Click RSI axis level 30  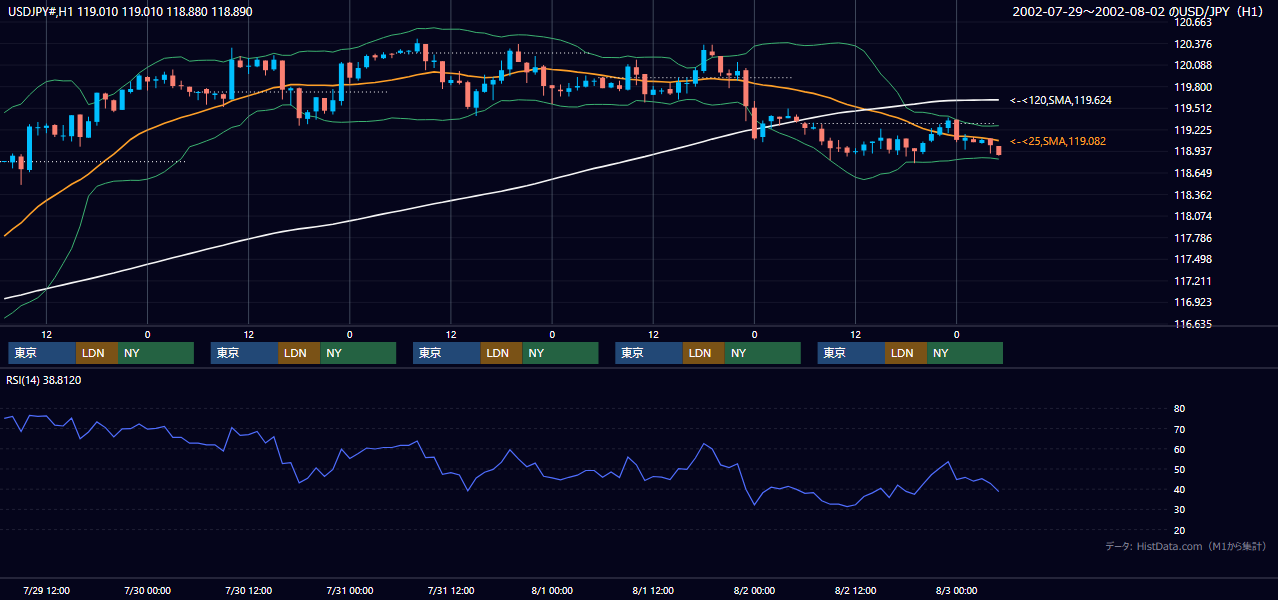(x=1179, y=510)
